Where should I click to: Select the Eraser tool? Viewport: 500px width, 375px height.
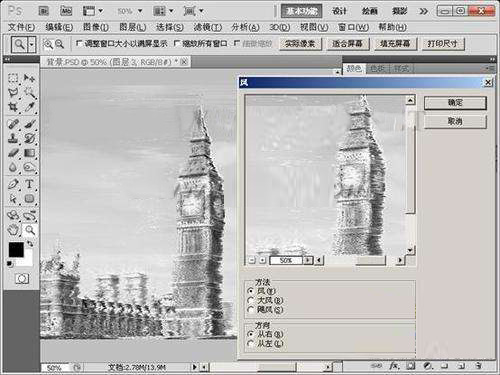(x=13, y=153)
